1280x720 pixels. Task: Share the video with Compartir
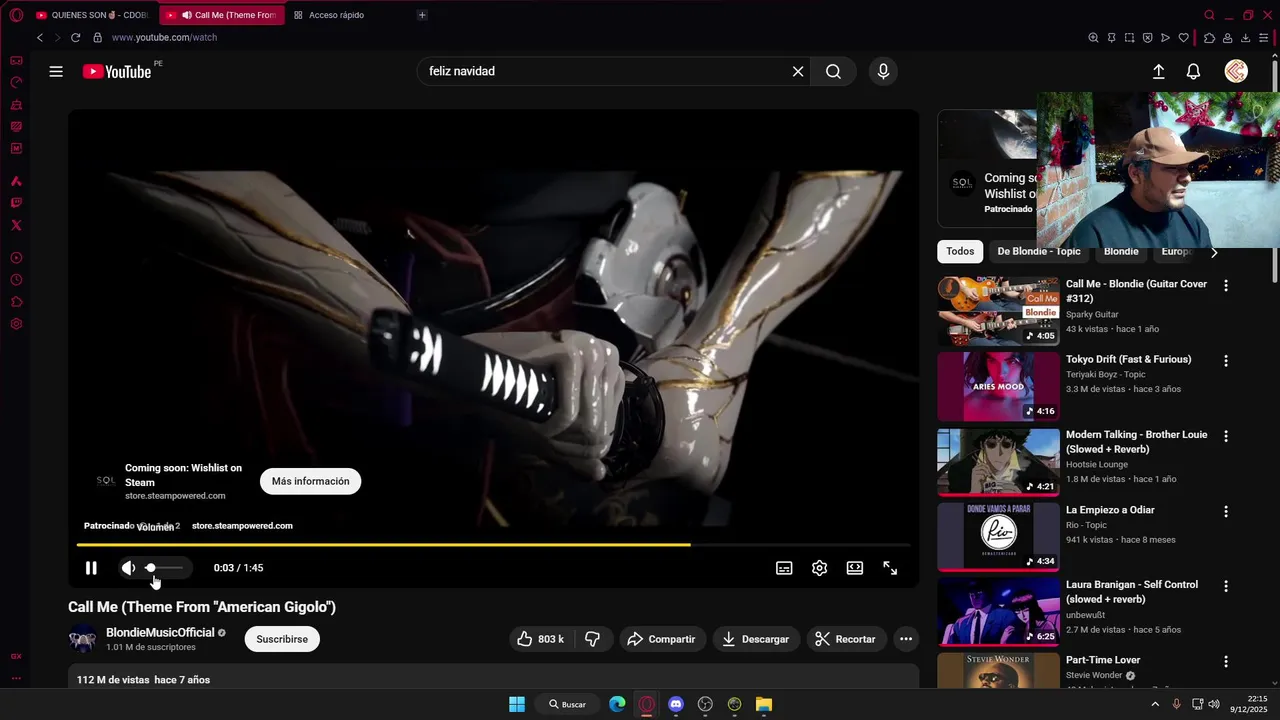pos(662,639)
